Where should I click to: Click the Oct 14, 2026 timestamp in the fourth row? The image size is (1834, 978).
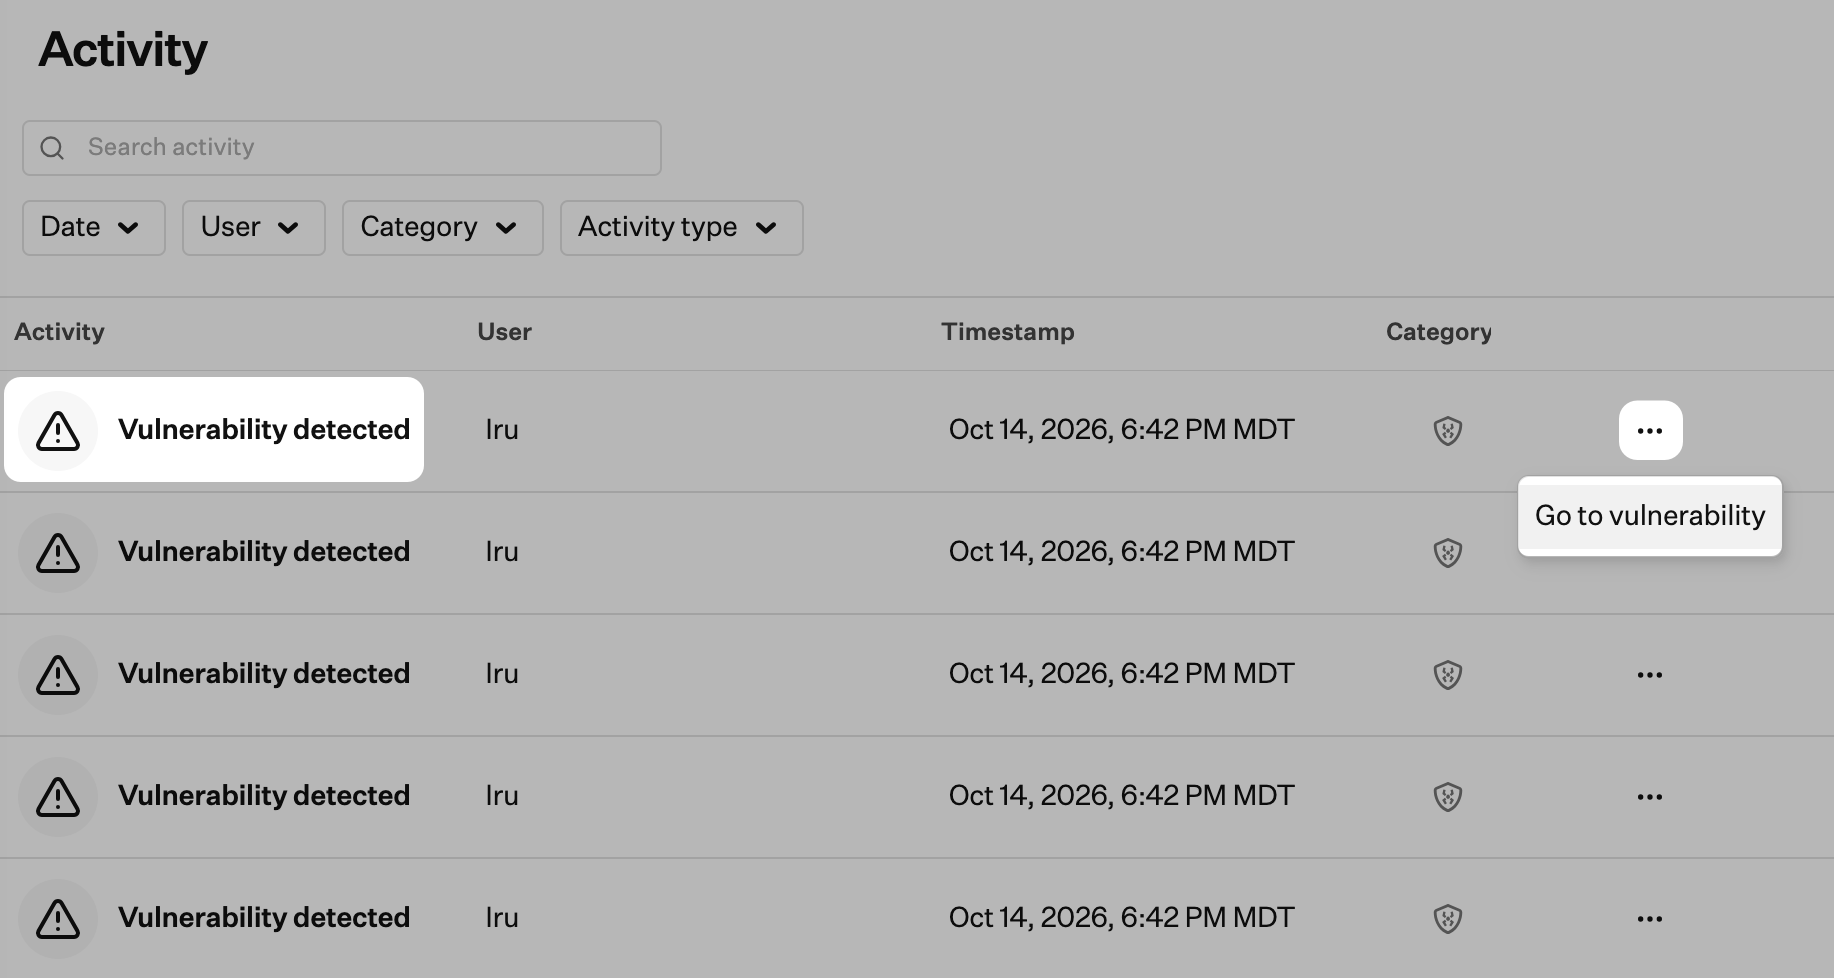[x=1121, y=796]
